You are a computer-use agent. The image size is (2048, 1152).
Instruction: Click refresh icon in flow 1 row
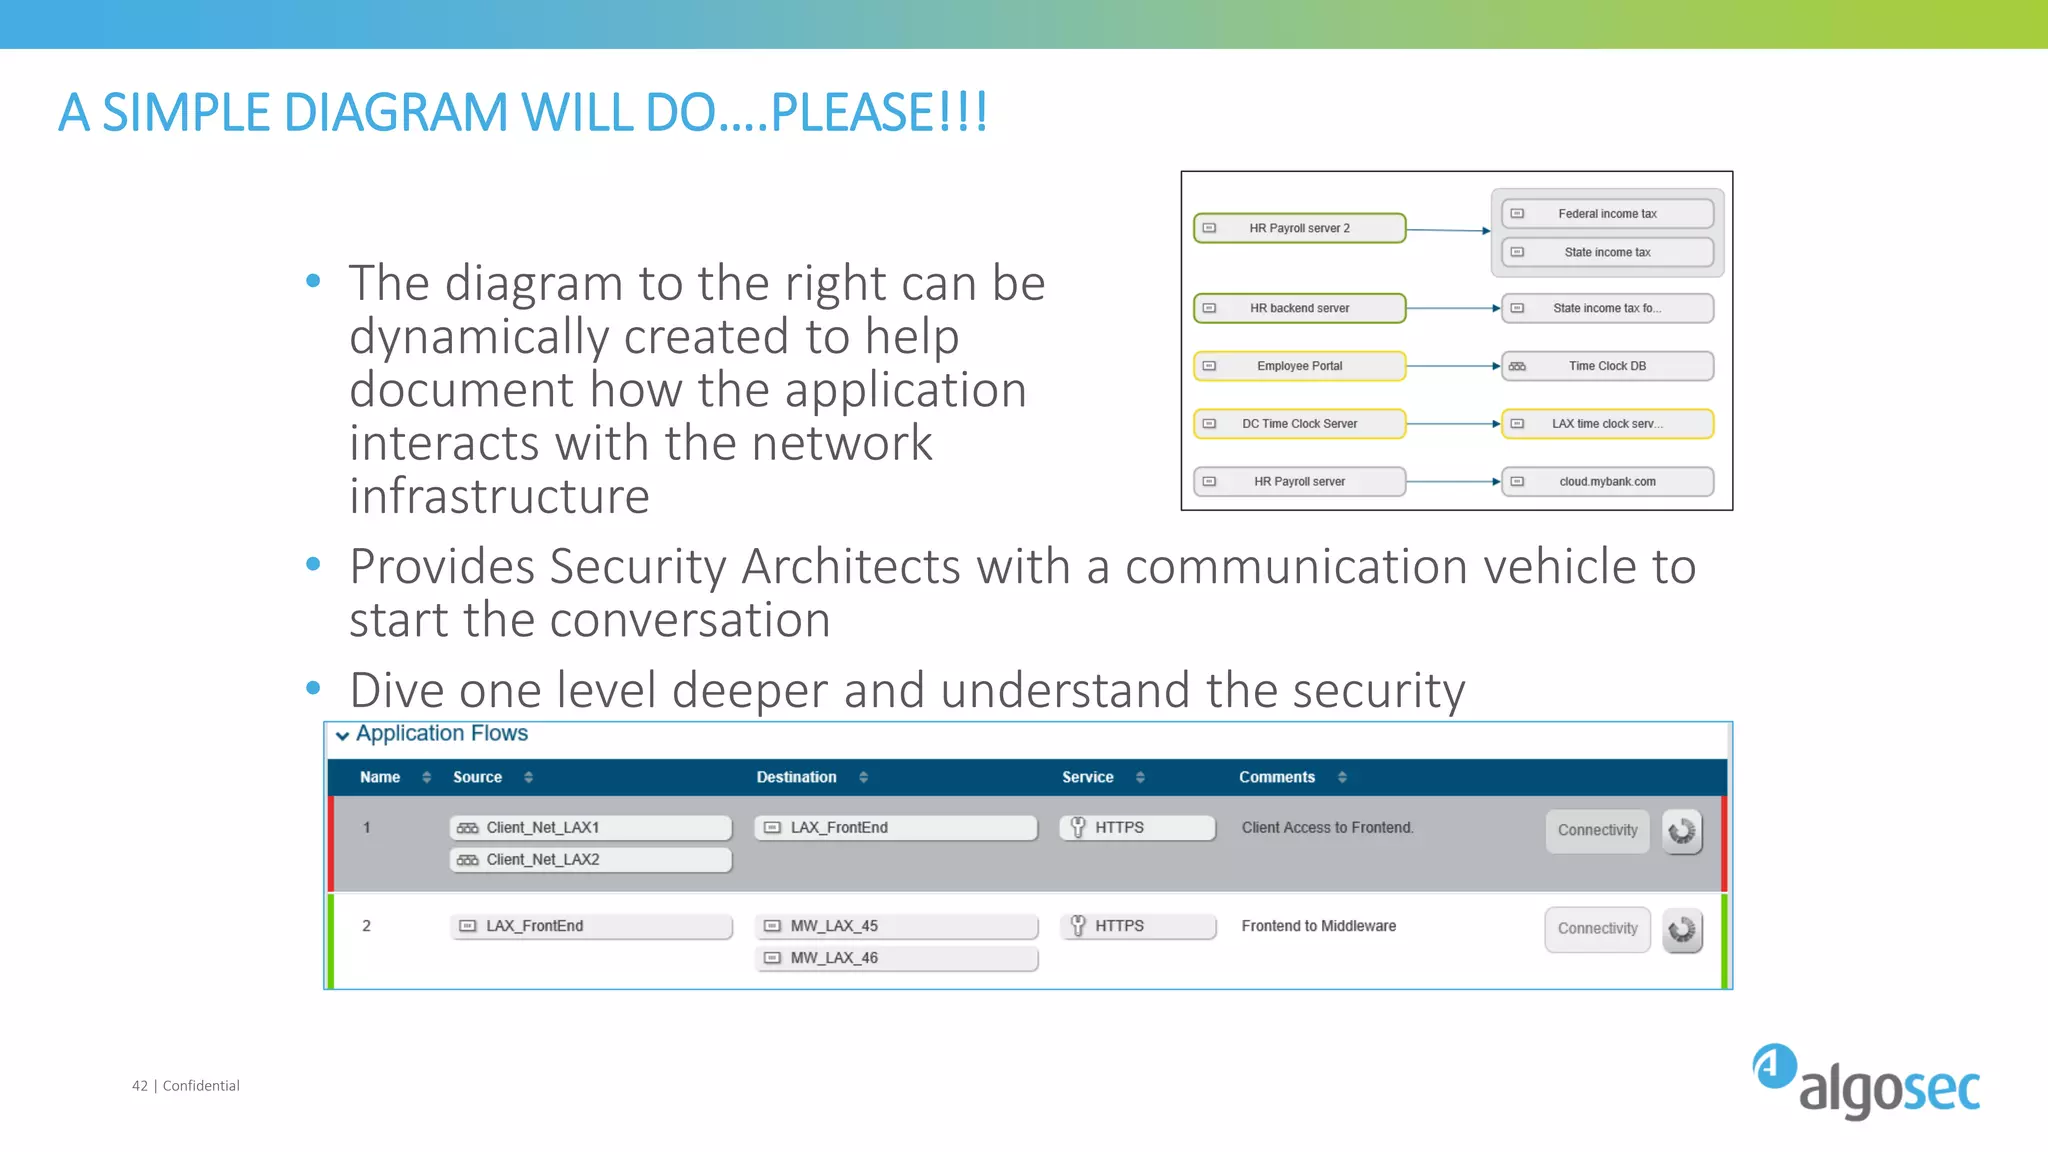1682,831
